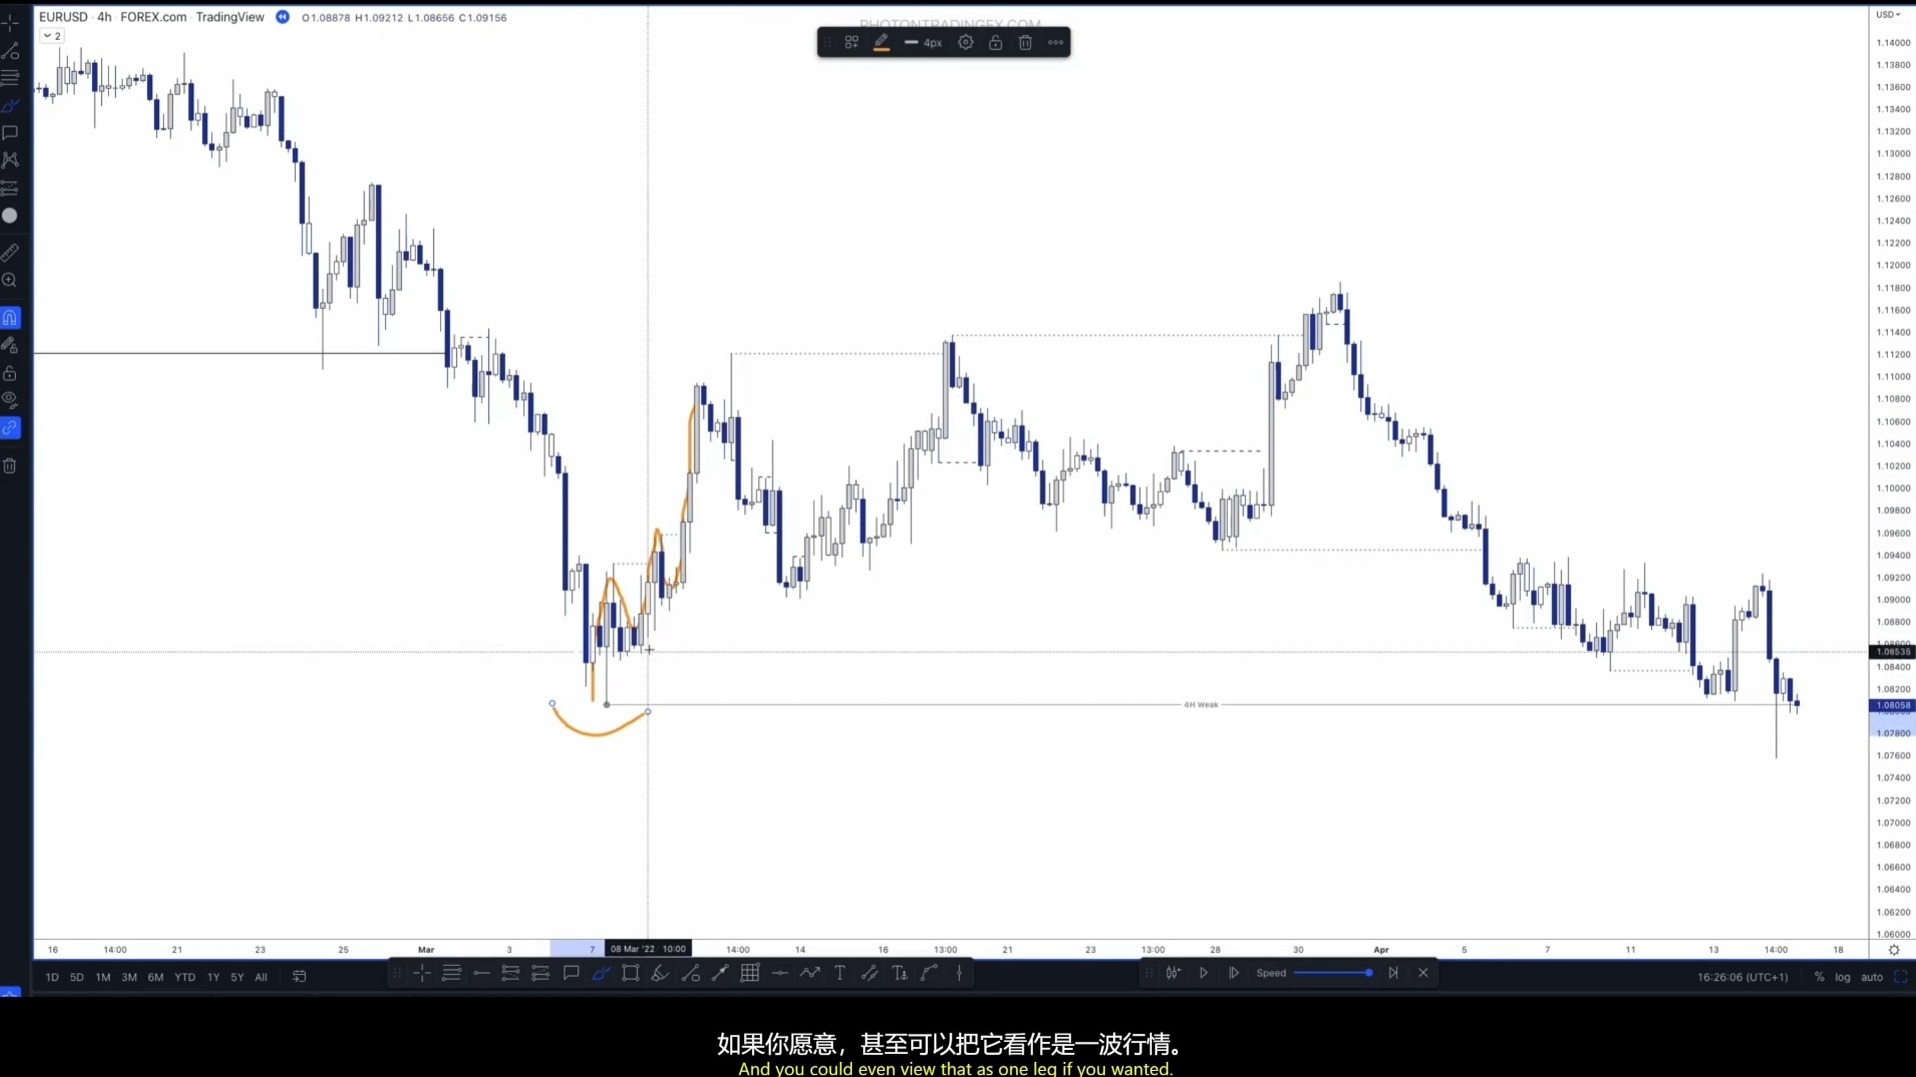Screen dimensions: 1916x1077
Task: Open chart settings gear on time axis
Action: [1893, 950]
